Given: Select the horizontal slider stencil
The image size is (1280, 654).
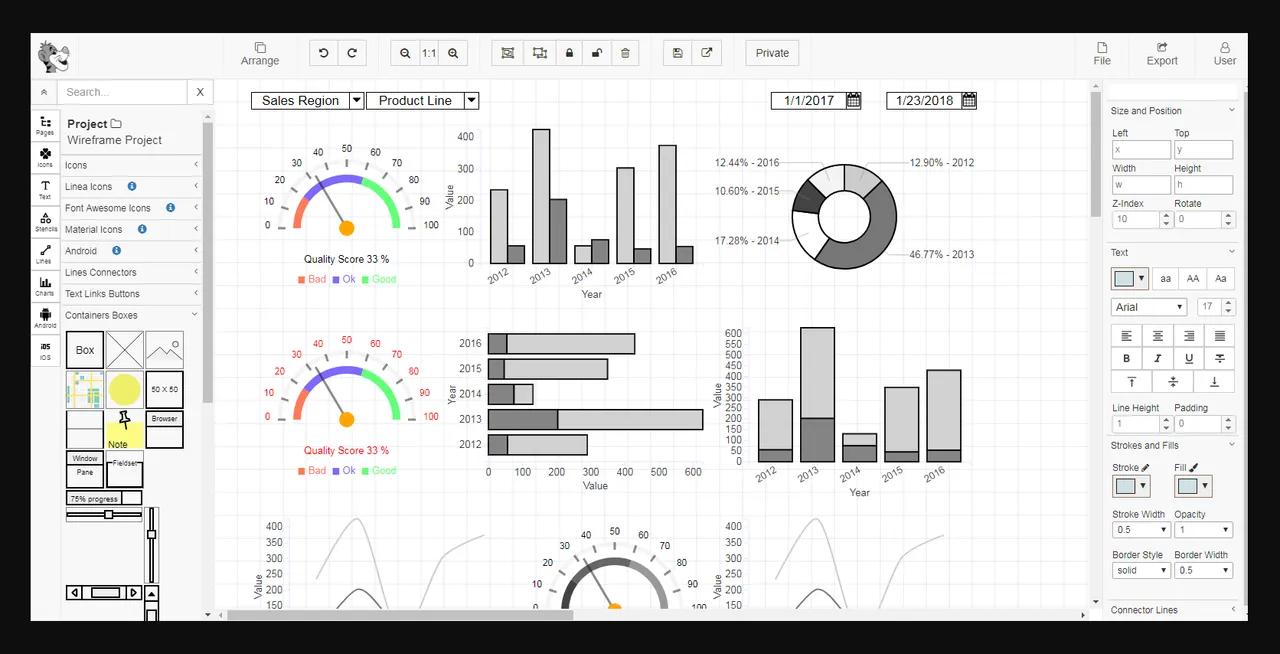Looking at the screenshot, I should click(104, 514).
